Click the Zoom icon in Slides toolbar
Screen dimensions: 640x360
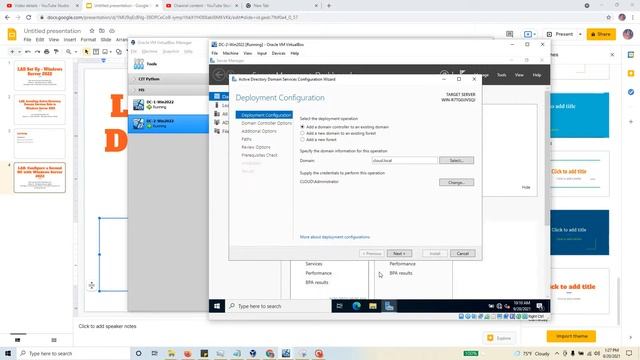tap(69, 52)
